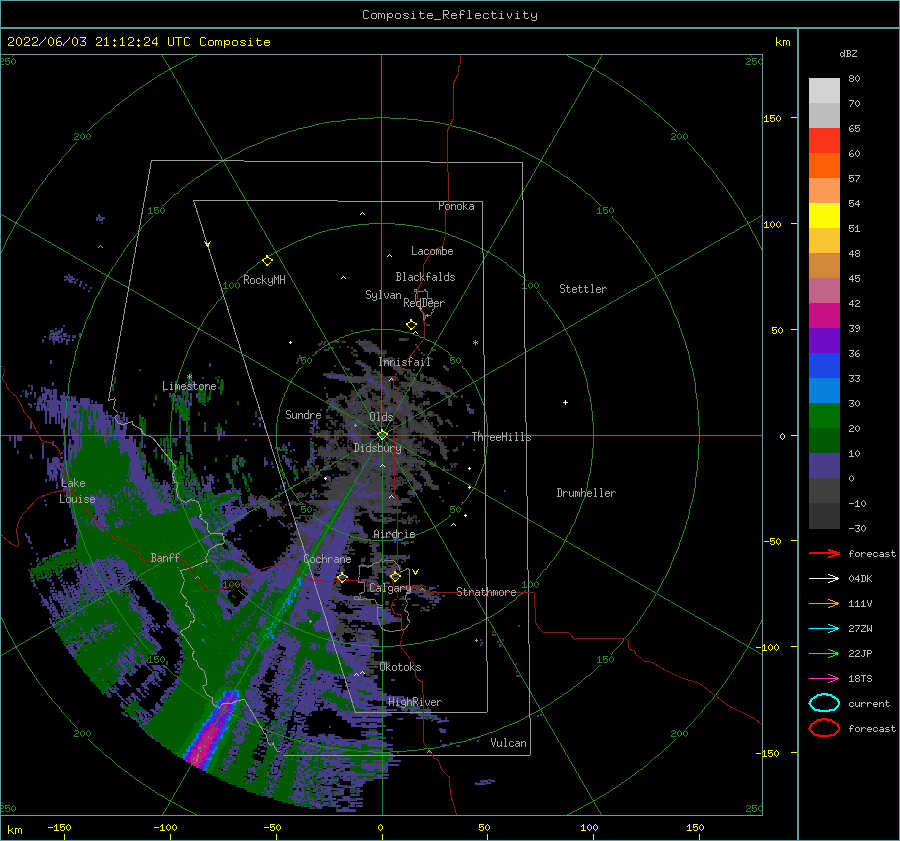Select the 33 dBZ light blue swatch
The width and height of the screenshot is (900, 841).
coord(824,390)
